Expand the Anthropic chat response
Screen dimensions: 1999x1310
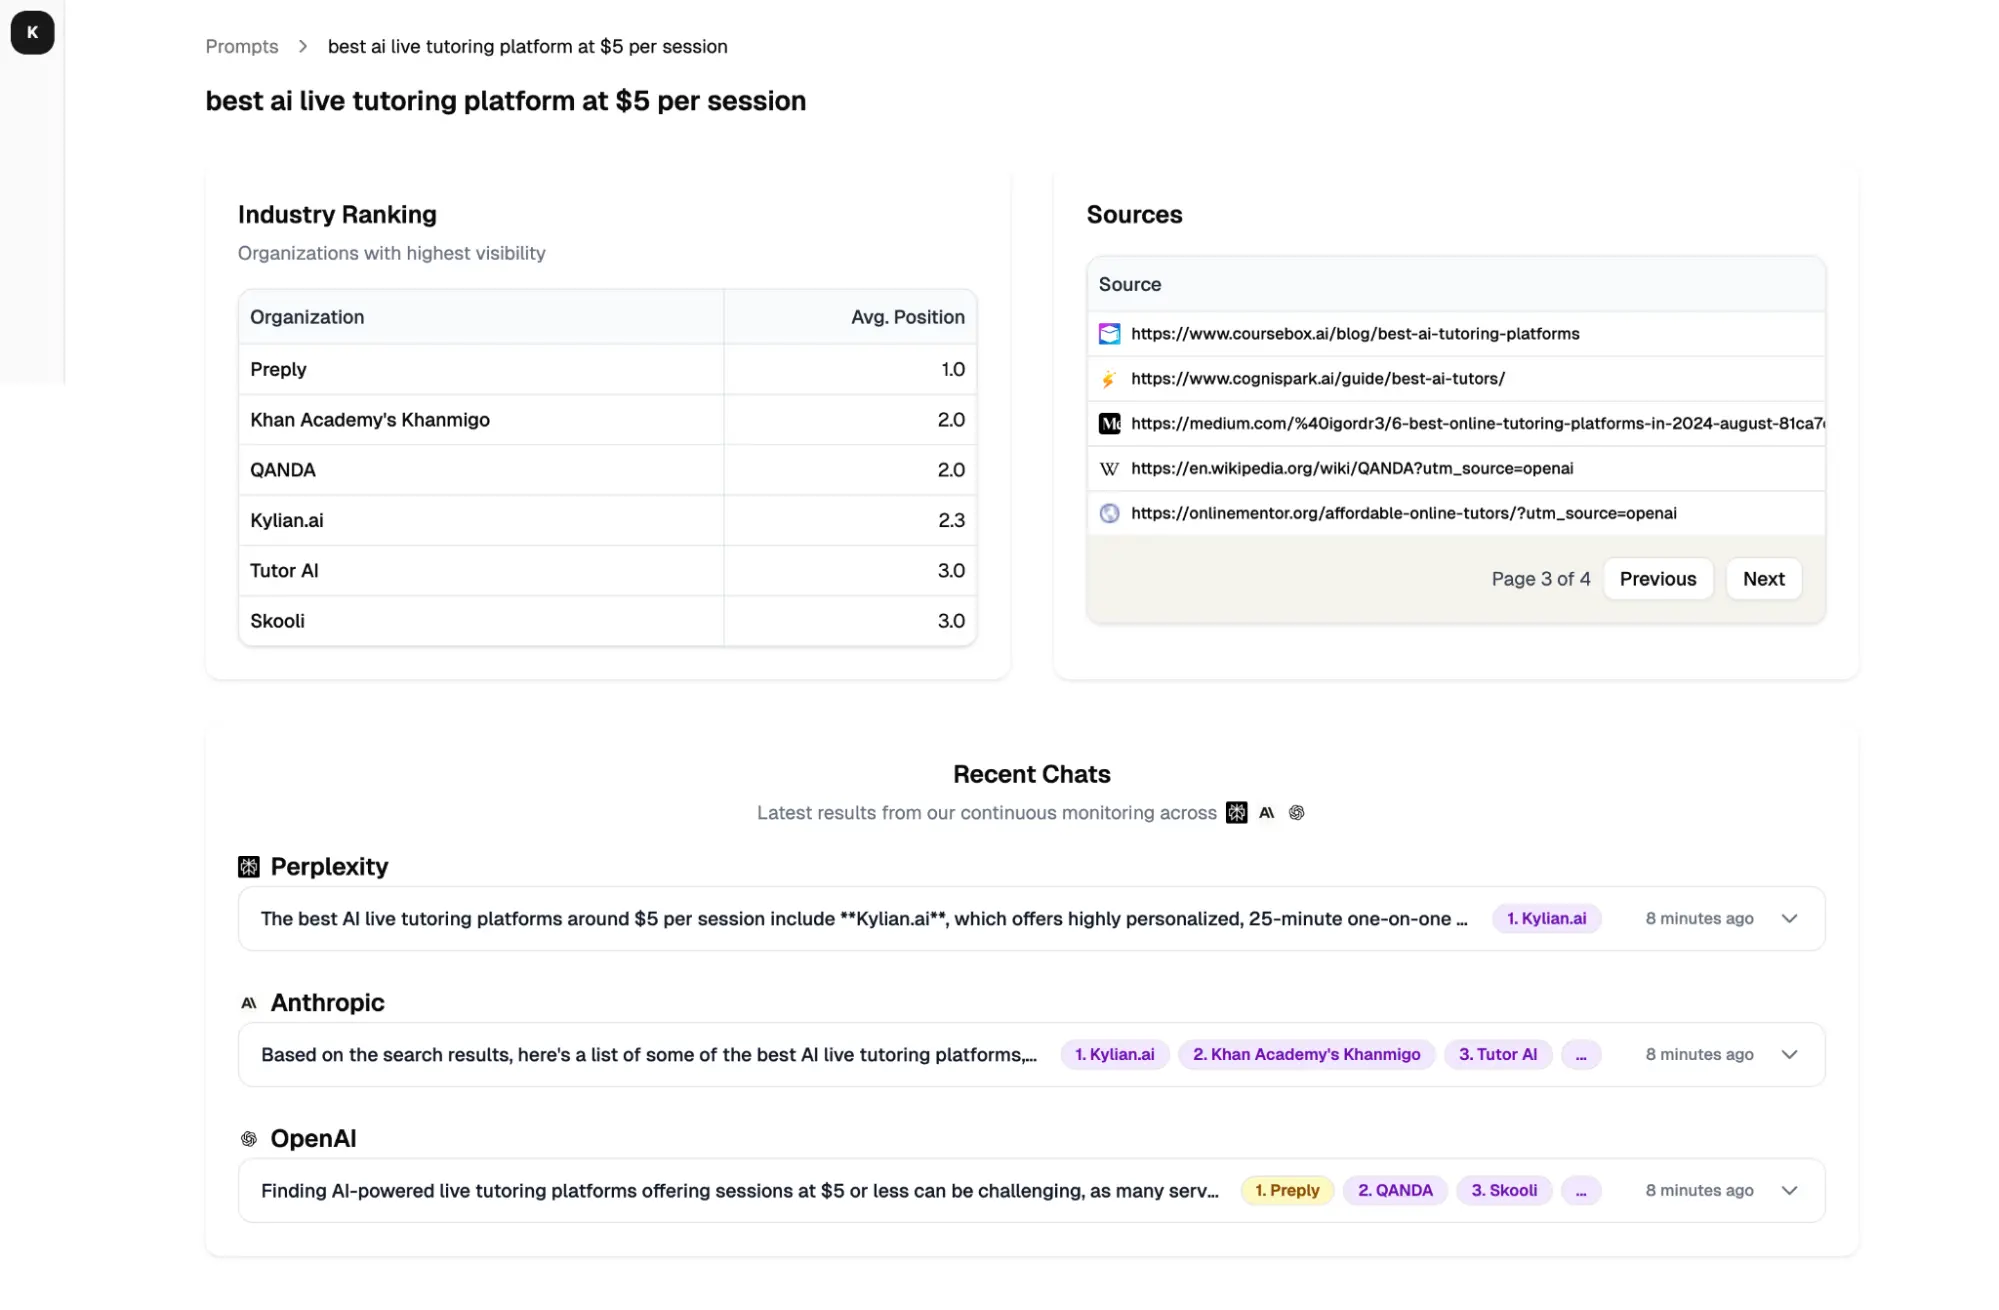tap(1789, 1054)
